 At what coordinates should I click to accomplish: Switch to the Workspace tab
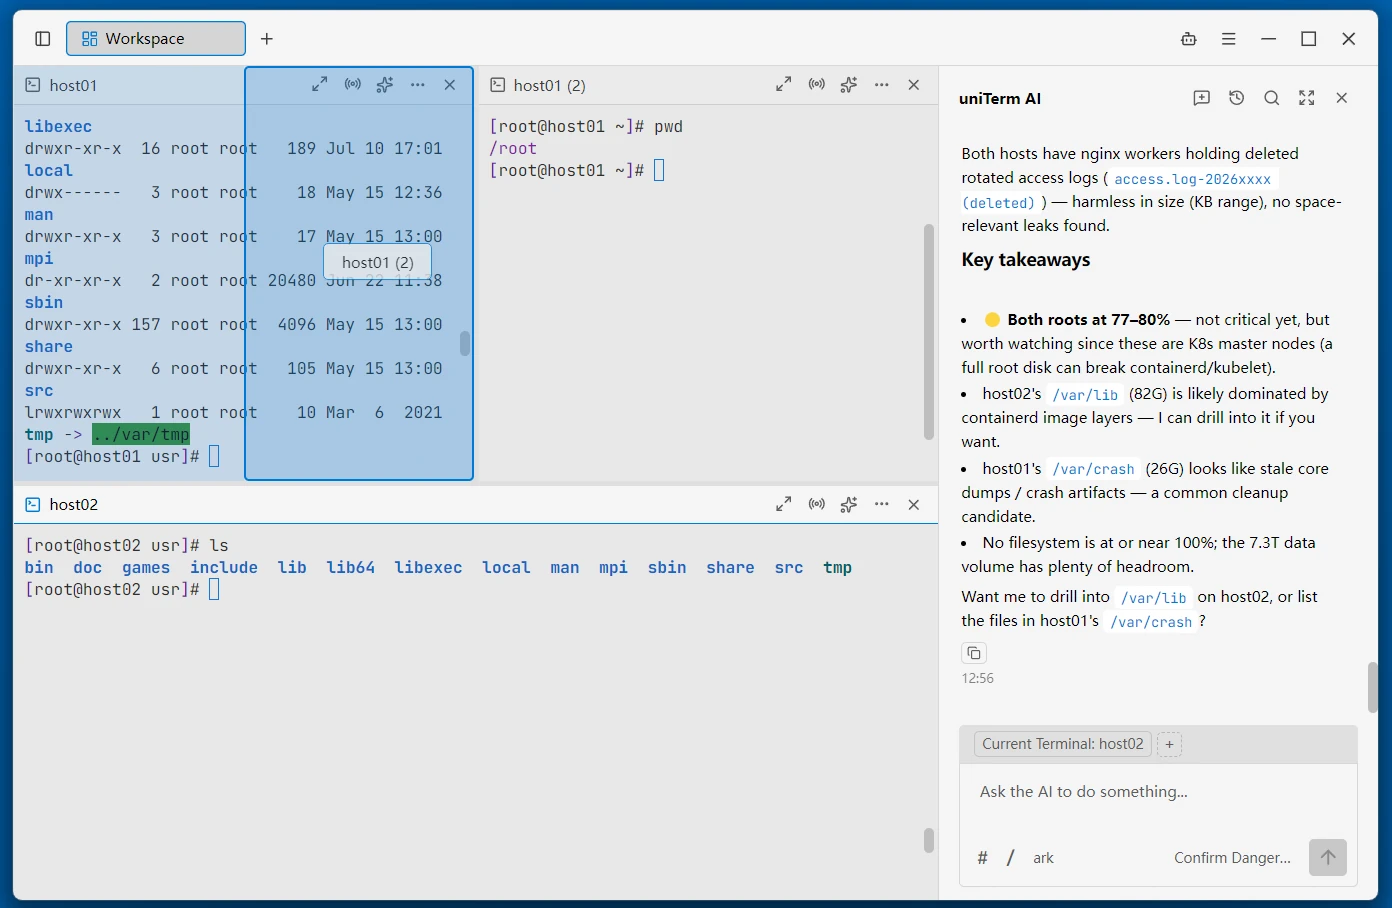pyautogui.click(x=156, y=39)
